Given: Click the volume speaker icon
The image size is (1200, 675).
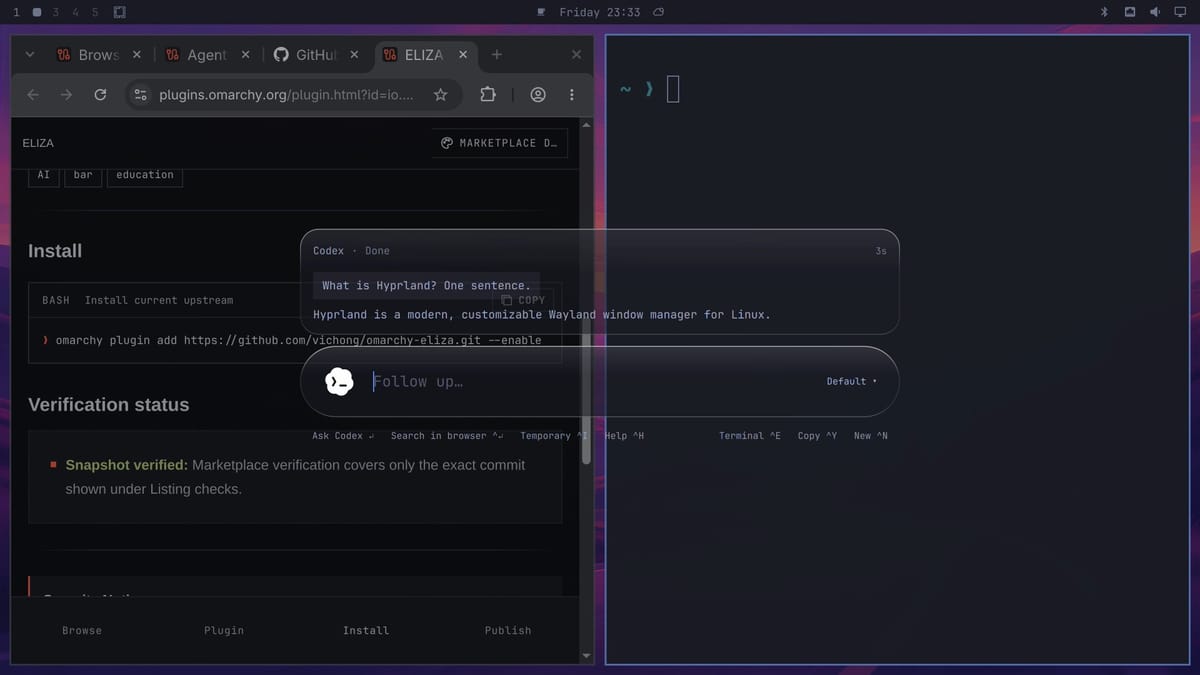Looking at the screenshot, I should tap(1155, 12).
